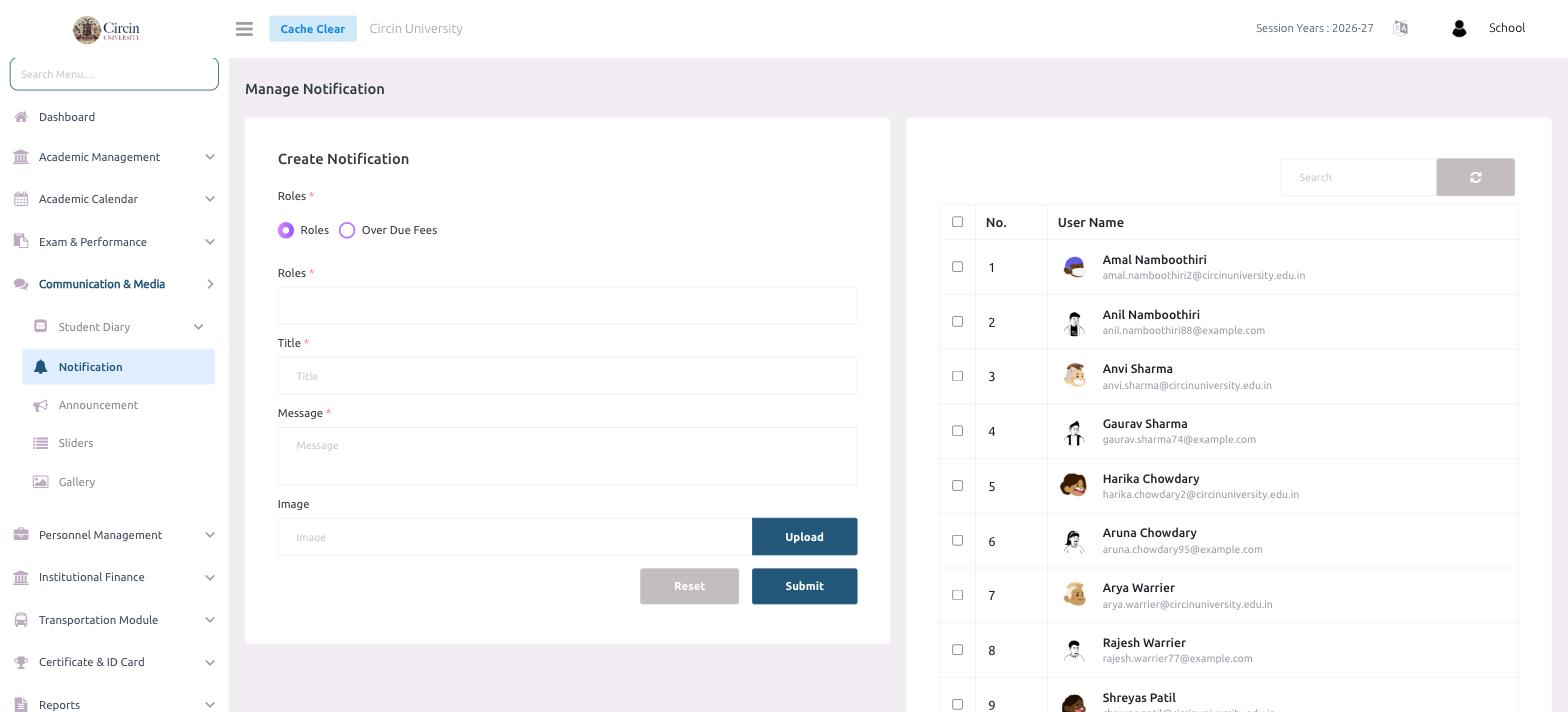Open the language translate icon
Viewport: 1568px width, 712px height.
[x=1400, y=28]
